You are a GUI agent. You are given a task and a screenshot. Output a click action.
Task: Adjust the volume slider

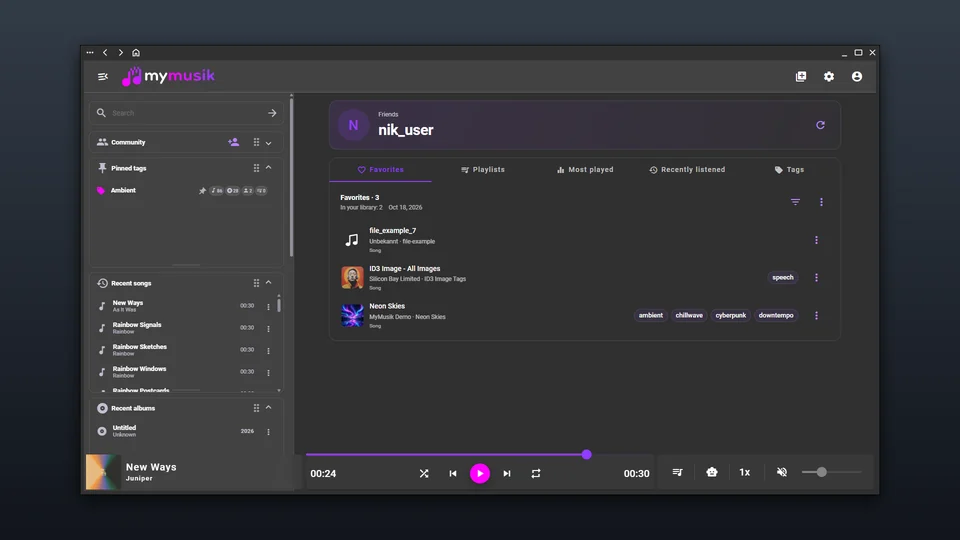coord(831,472)
